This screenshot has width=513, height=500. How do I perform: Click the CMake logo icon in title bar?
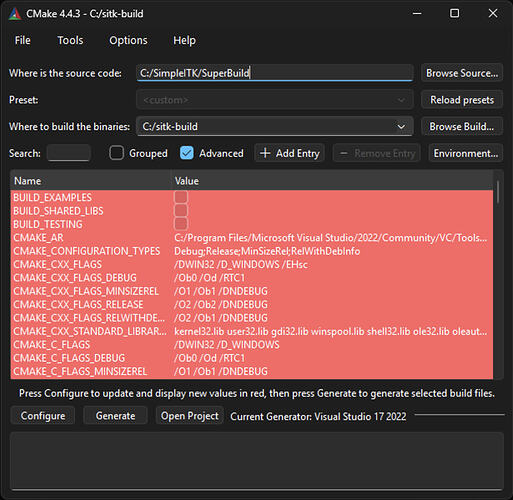pos(15,14)
